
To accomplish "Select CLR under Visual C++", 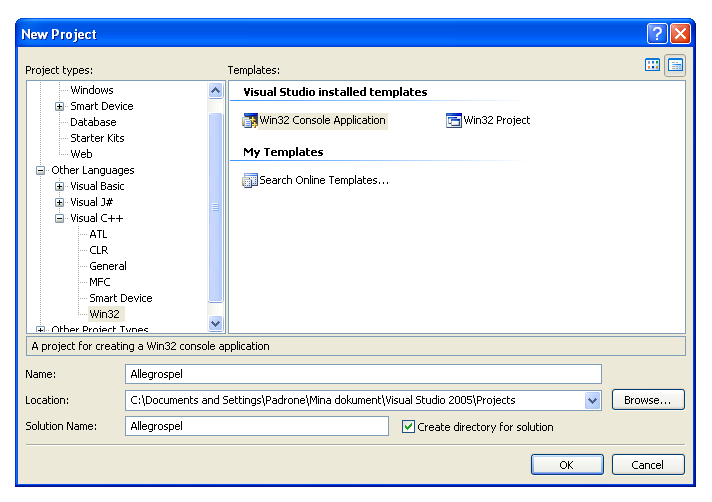I will tap(99, 250).
